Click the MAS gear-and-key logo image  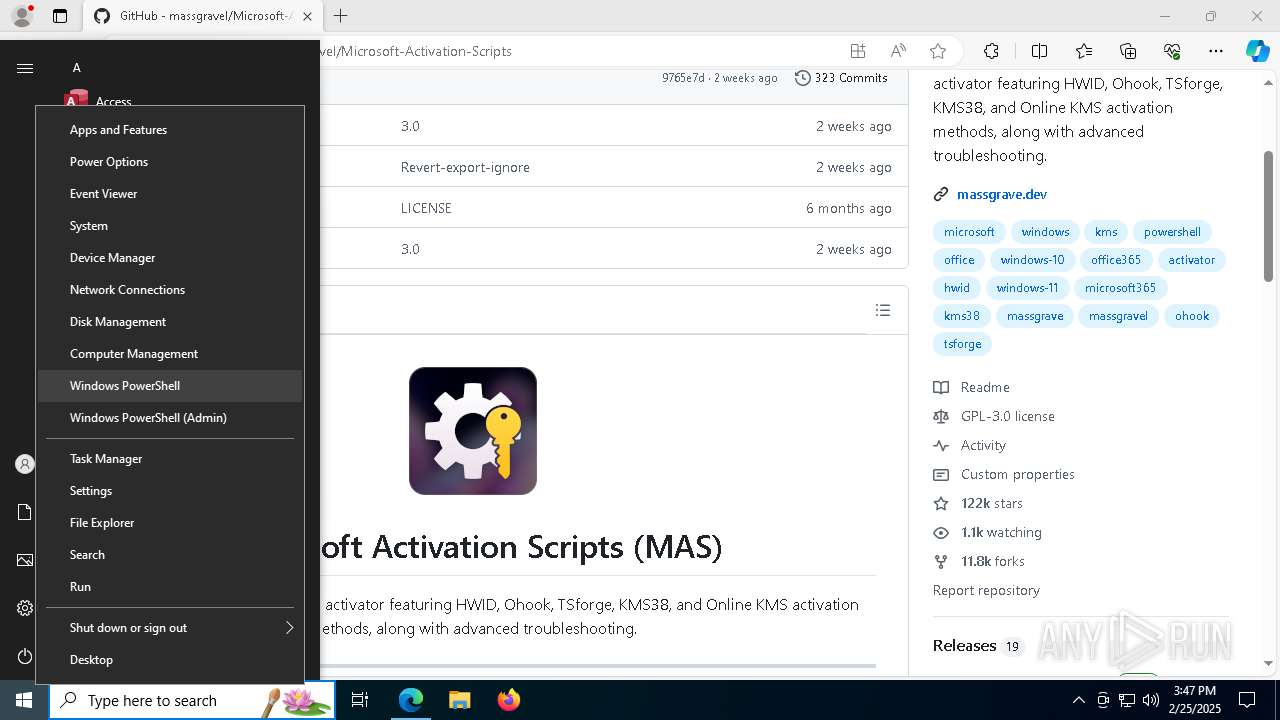(473, 431)
